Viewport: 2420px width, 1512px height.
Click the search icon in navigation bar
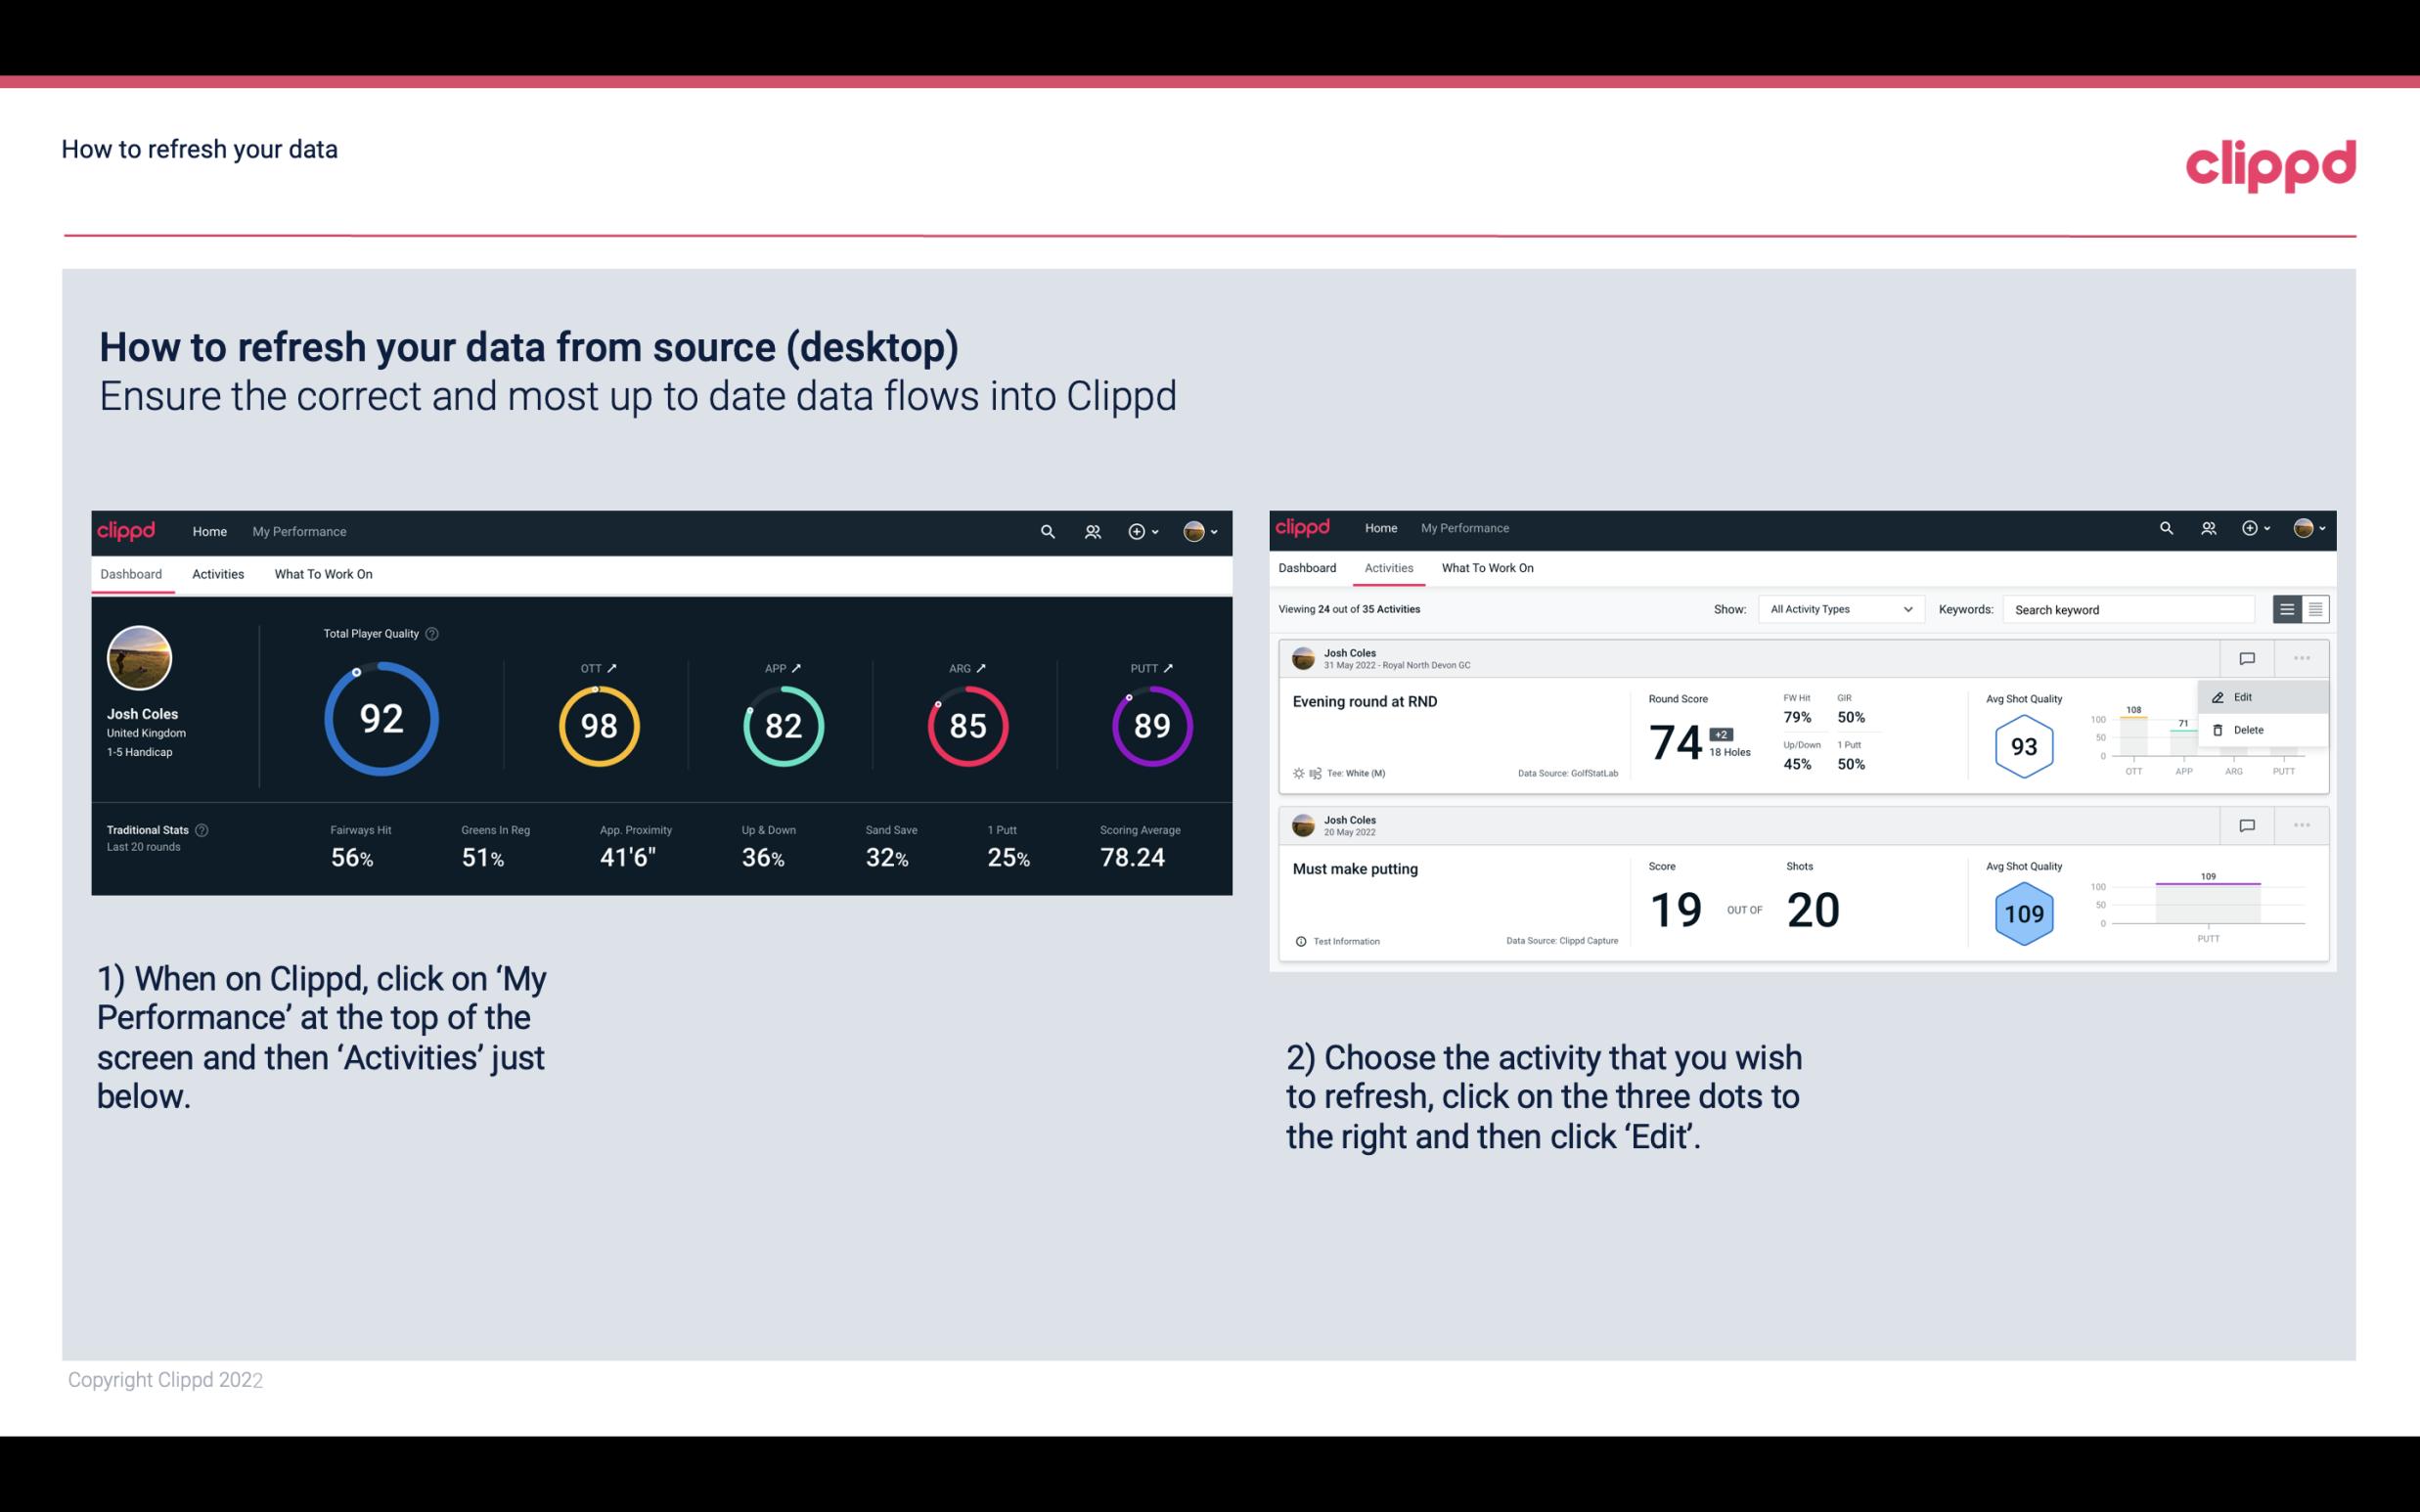click(1047, 529)
